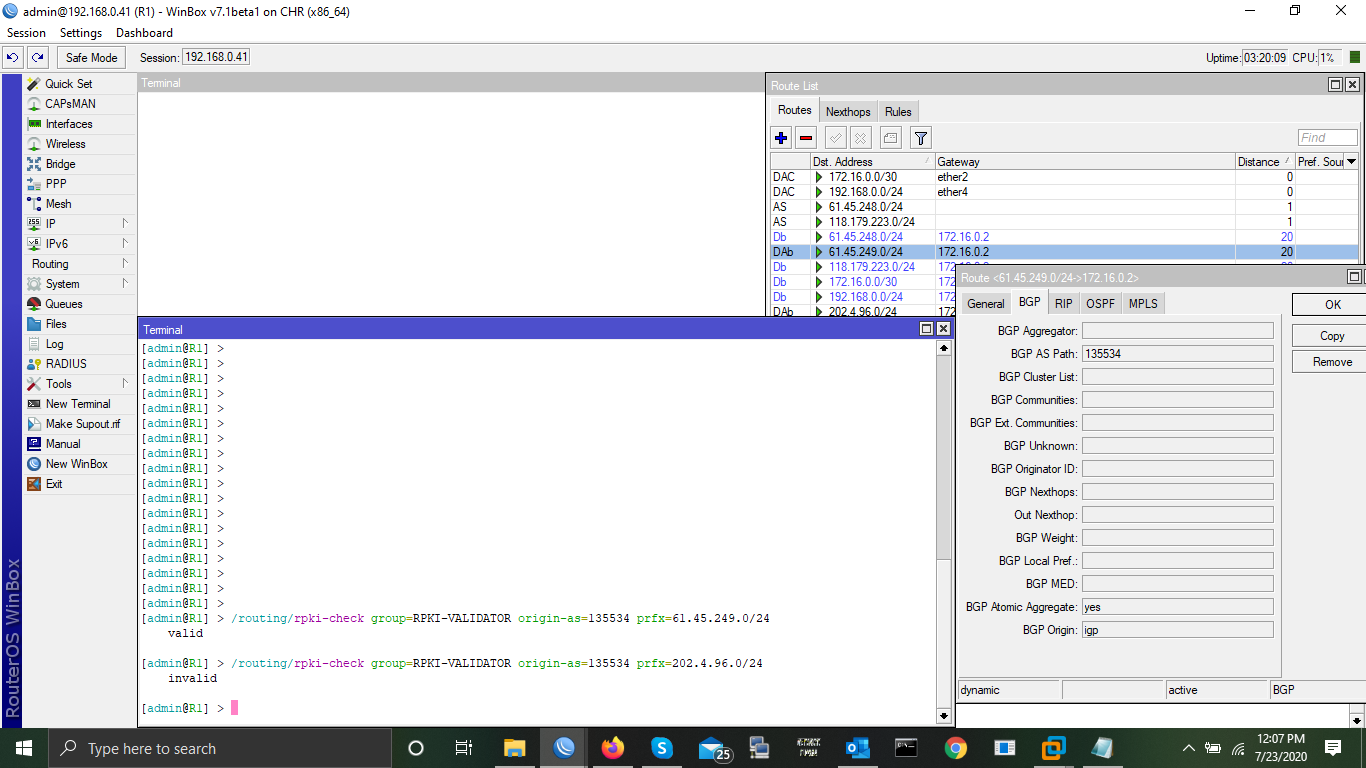This screenshot has height=768, width=1366.
Task: Open the Bridge menu item
Action: [x=60, y=164]
